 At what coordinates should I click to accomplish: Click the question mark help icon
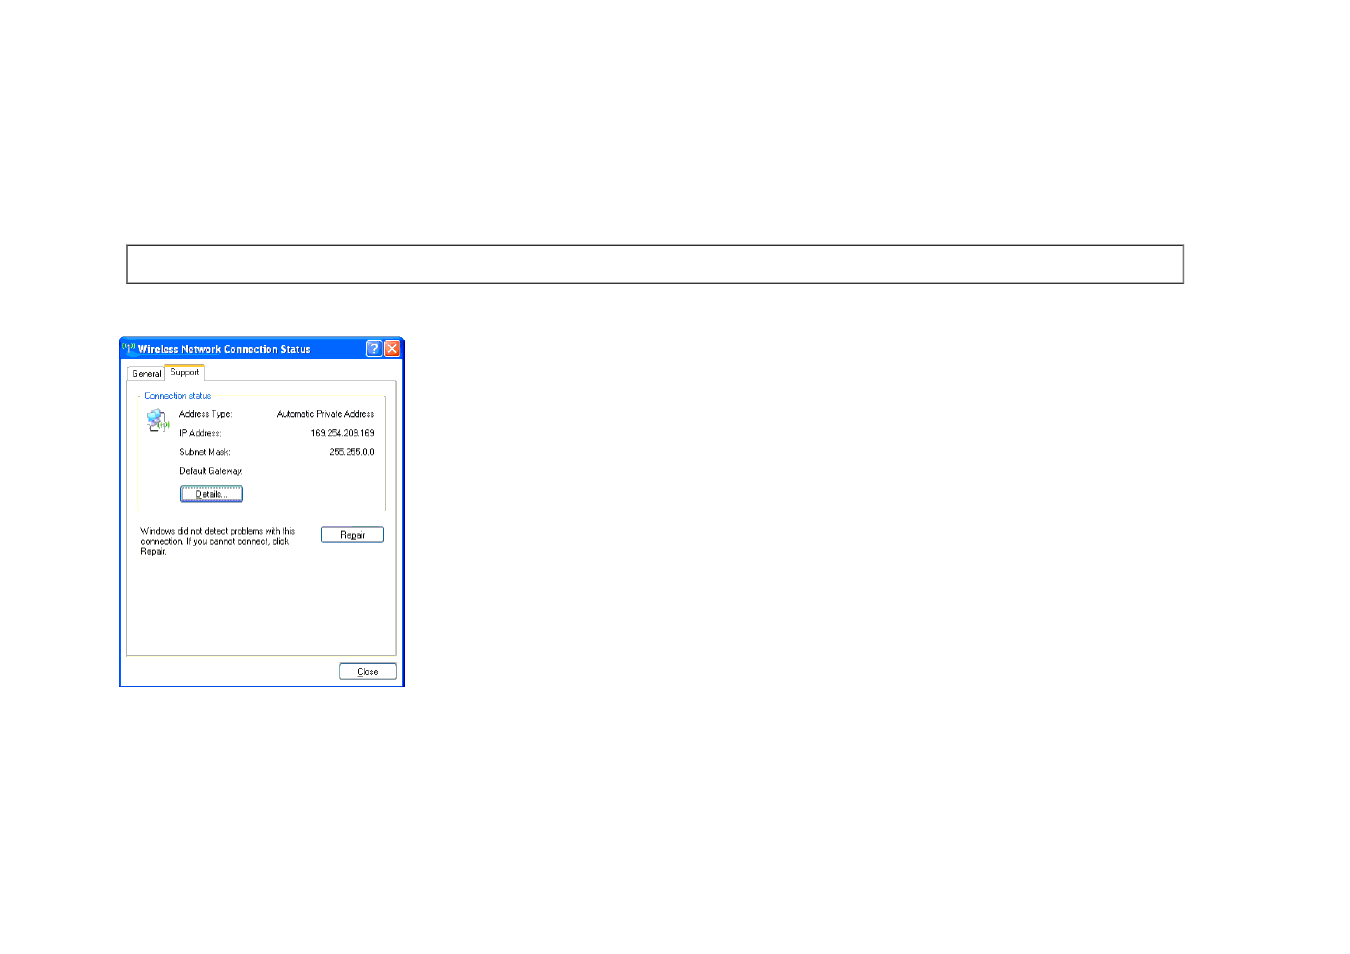point(374,348)
